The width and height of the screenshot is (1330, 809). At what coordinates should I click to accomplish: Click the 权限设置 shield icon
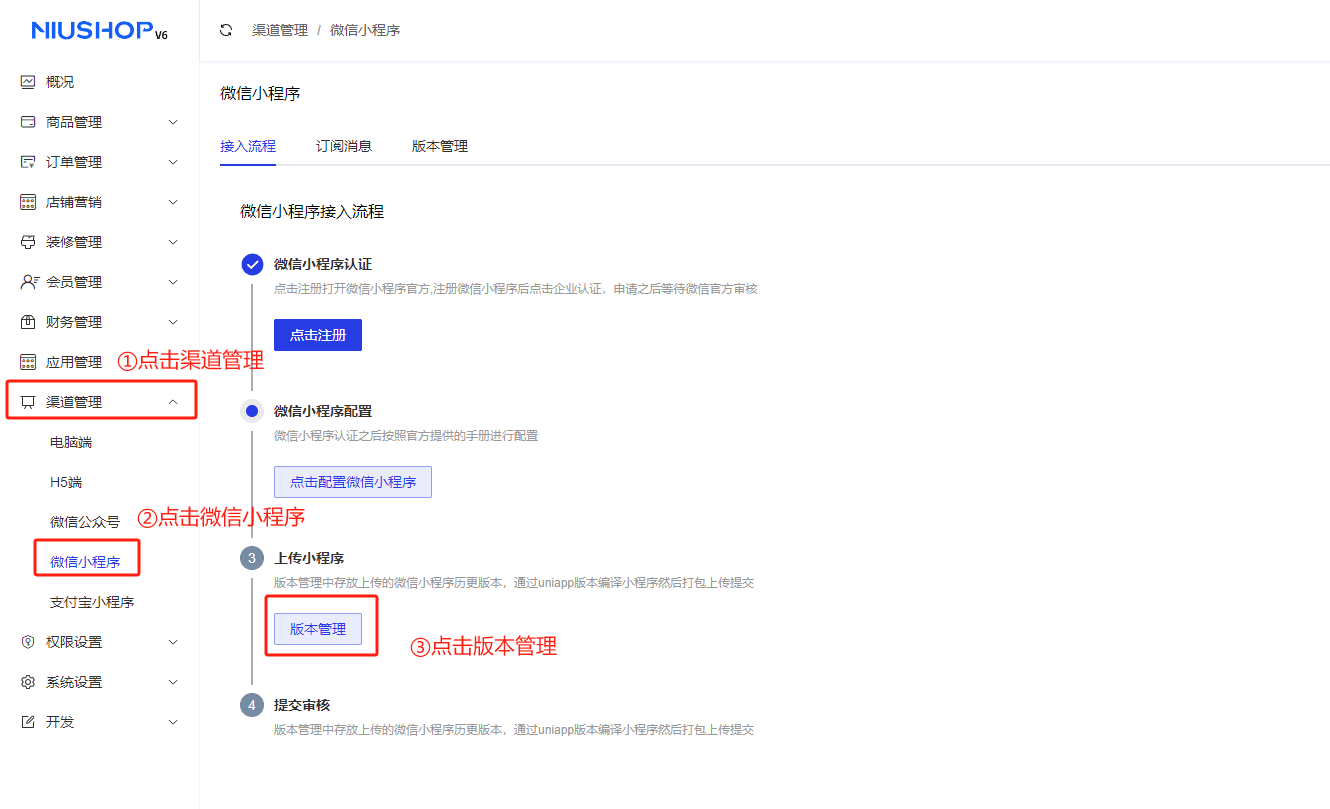[28, 642]
